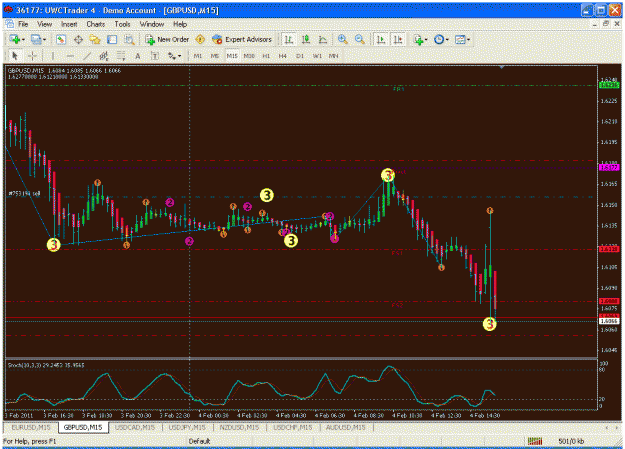Toggle Chart Shift from the toolbar
Screen dimensions: 625x449
[x=398, y=39]
